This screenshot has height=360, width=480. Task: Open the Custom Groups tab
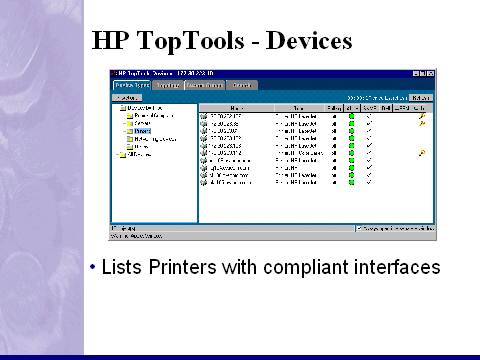point(205,86)
